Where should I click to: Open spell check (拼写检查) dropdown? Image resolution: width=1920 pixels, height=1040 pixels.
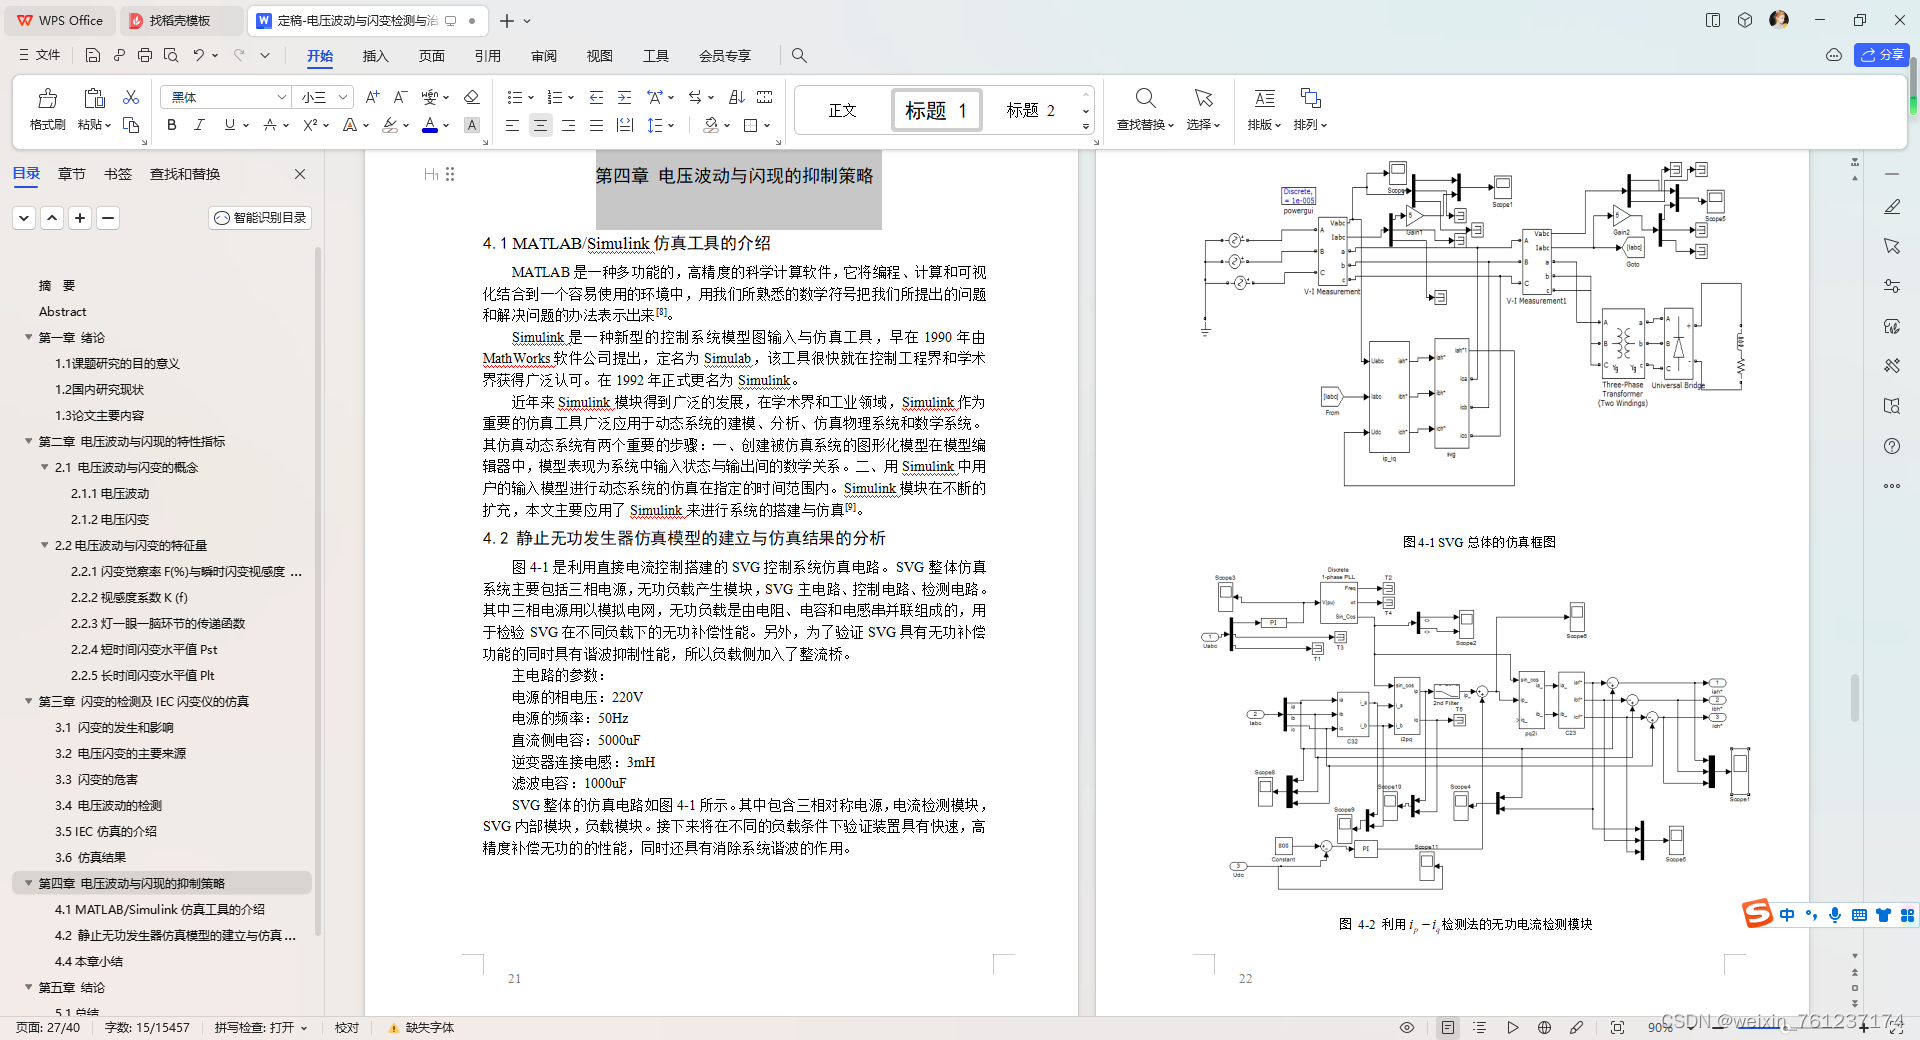[x=261, y=1027]
